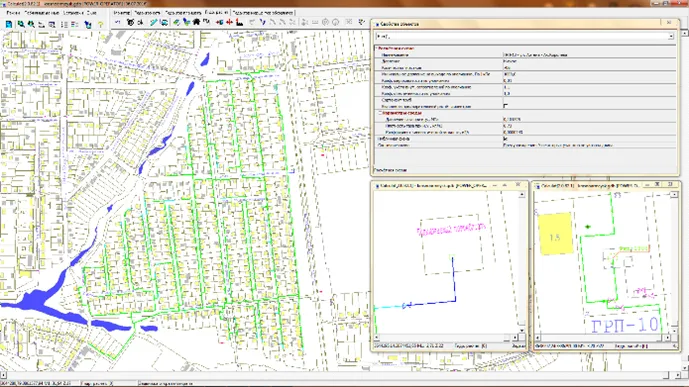Open the longest-labelled last toolbar tab
Image resolution: width=689 pixels, height=387 pixels.
pos(263,13)
